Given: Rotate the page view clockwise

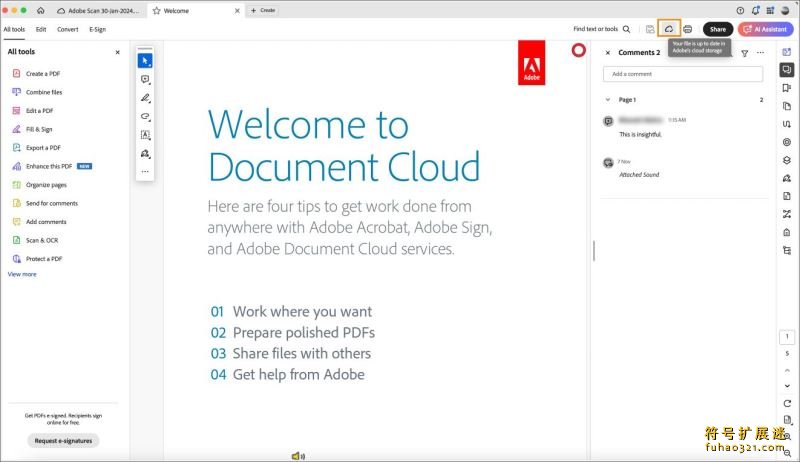Looking at the screenshot, I should pyautogui.click(x=787, y=403).
